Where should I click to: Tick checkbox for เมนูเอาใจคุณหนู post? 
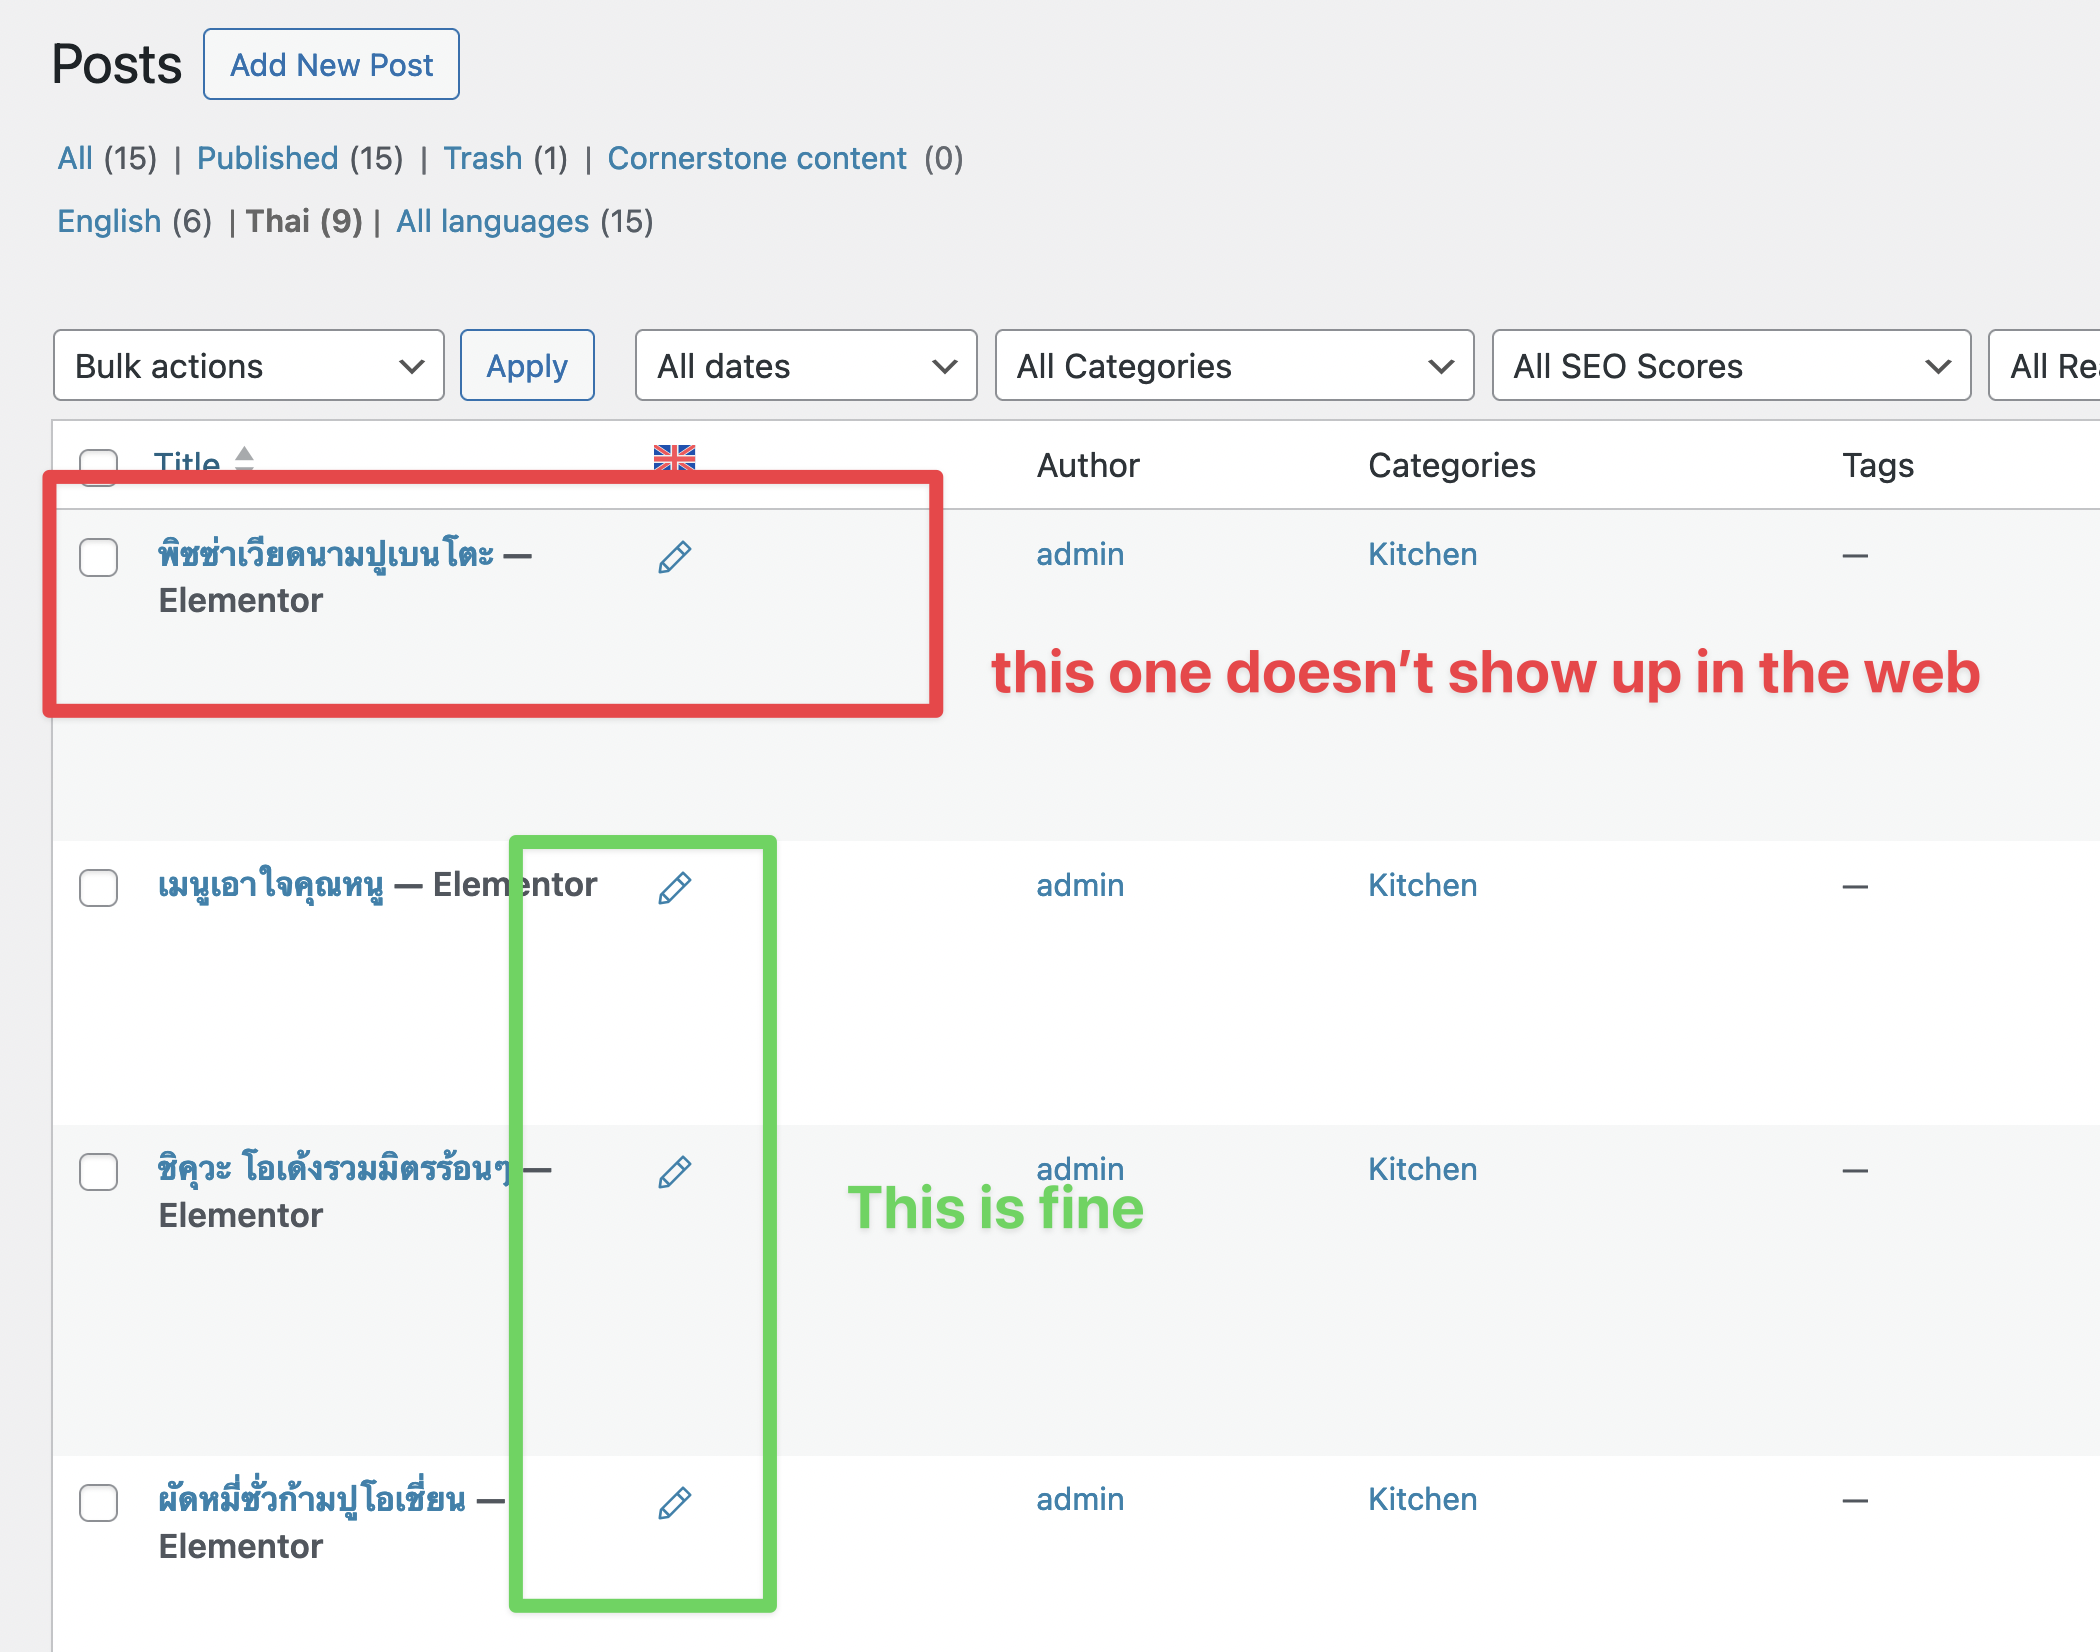click(x=99, y=887)
